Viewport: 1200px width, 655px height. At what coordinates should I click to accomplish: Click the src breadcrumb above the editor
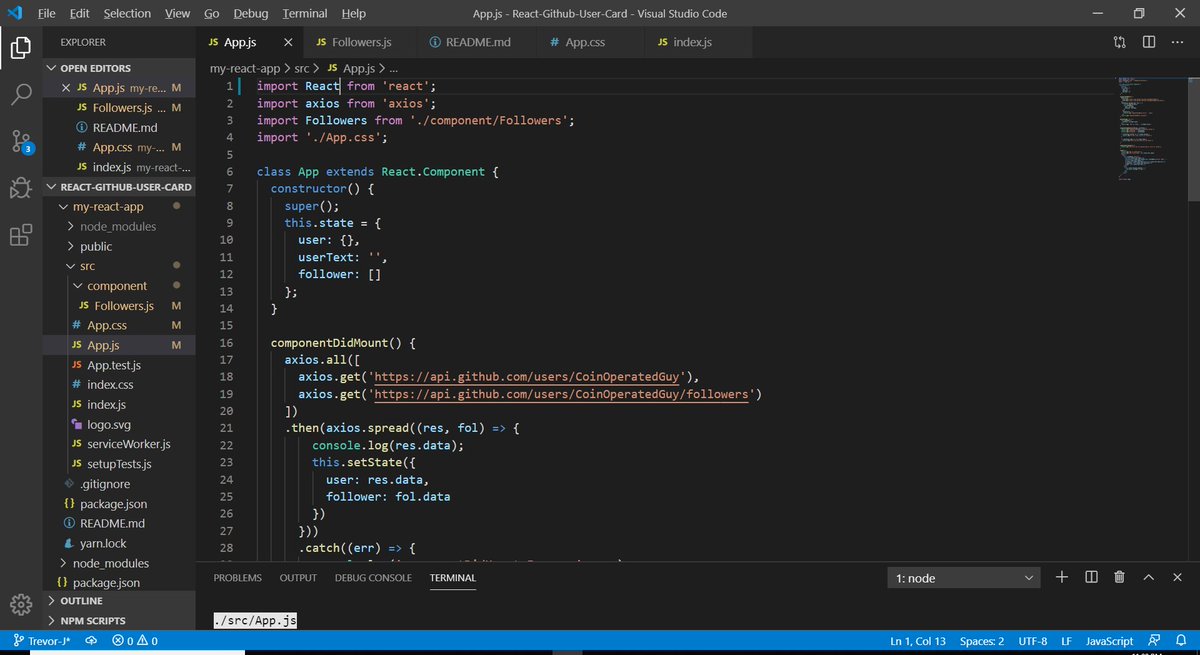point(302,68)
